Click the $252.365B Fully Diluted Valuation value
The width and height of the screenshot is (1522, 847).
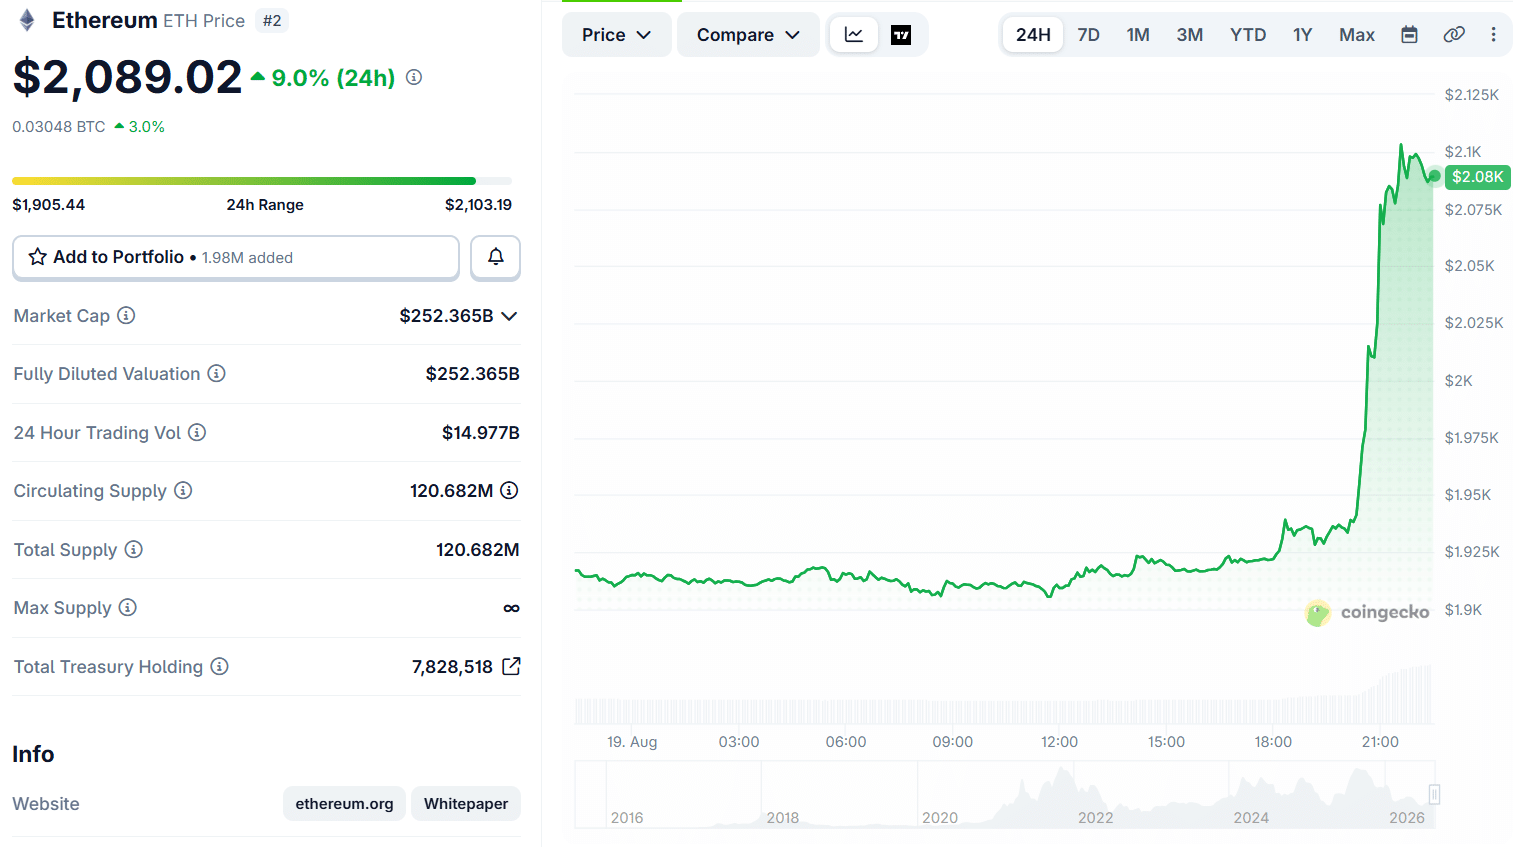[x=472, y=374]
